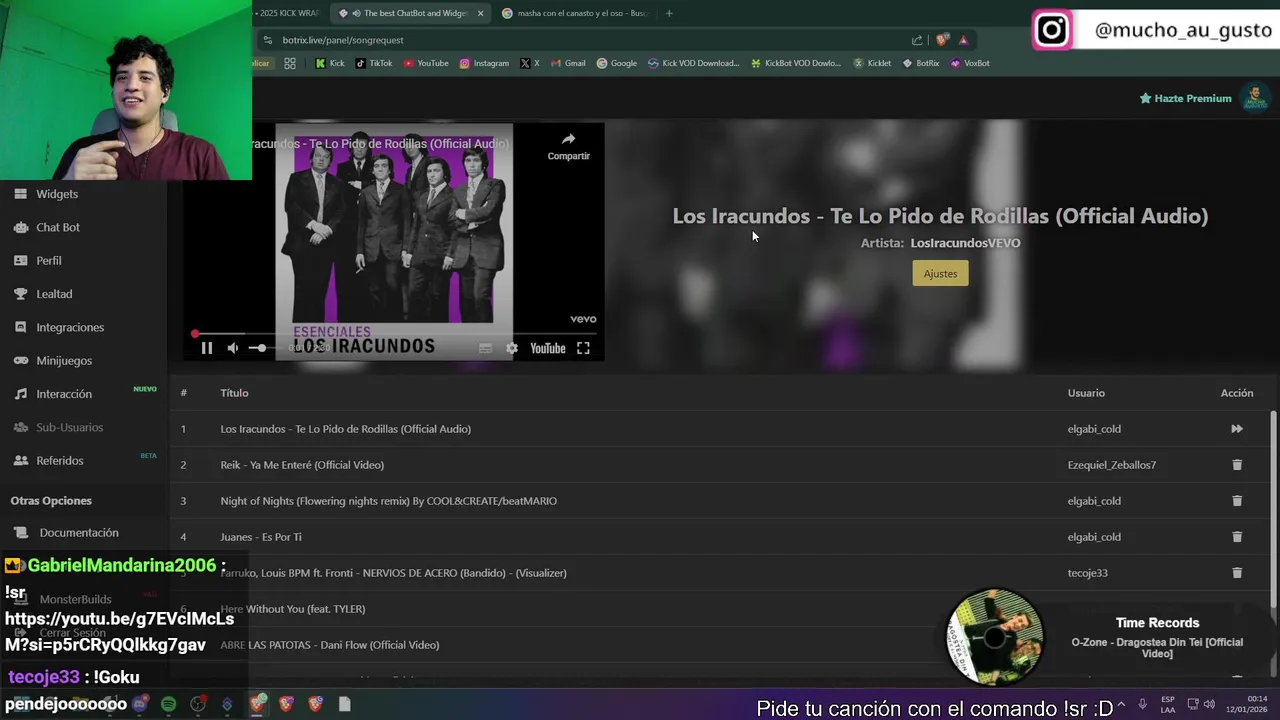Open Spotify from the taskbar
The height and width of the screenshot is (720, 1280).
168,704
